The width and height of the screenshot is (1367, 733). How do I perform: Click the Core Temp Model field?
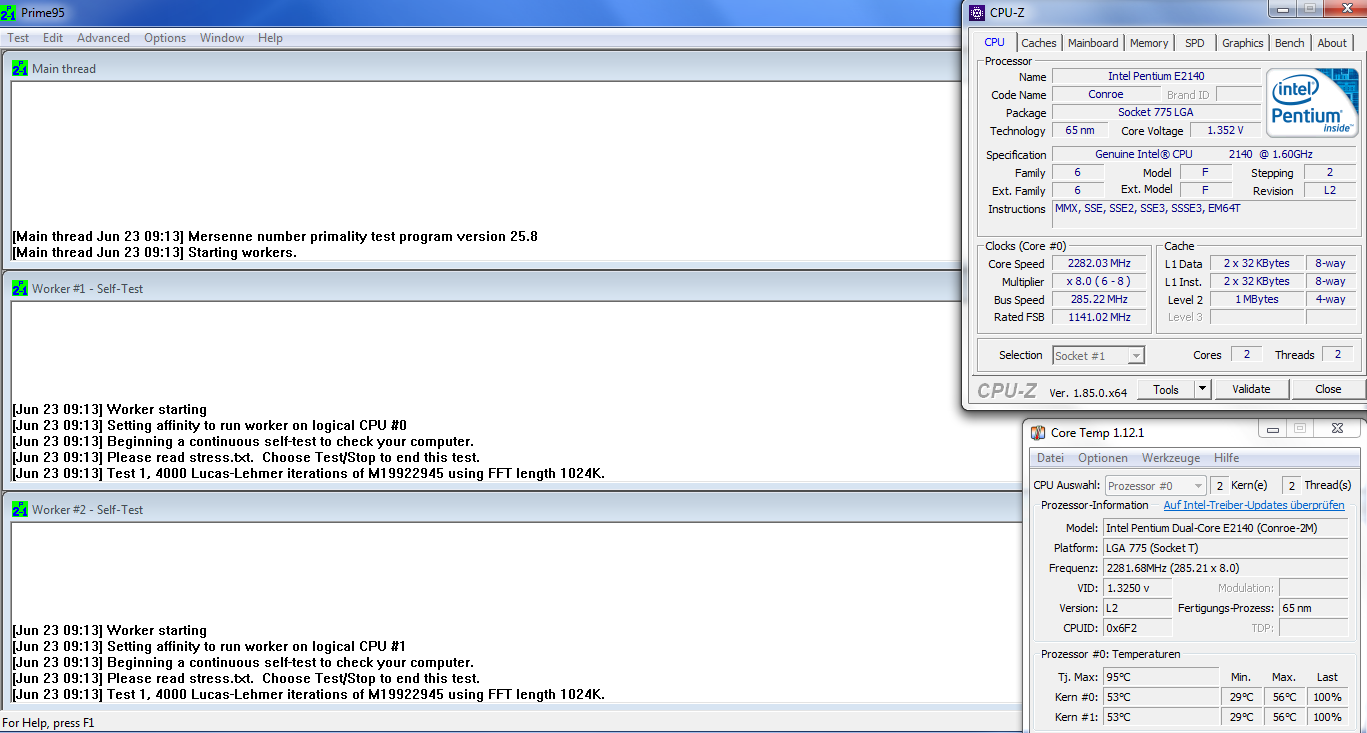coord(1226,528)
